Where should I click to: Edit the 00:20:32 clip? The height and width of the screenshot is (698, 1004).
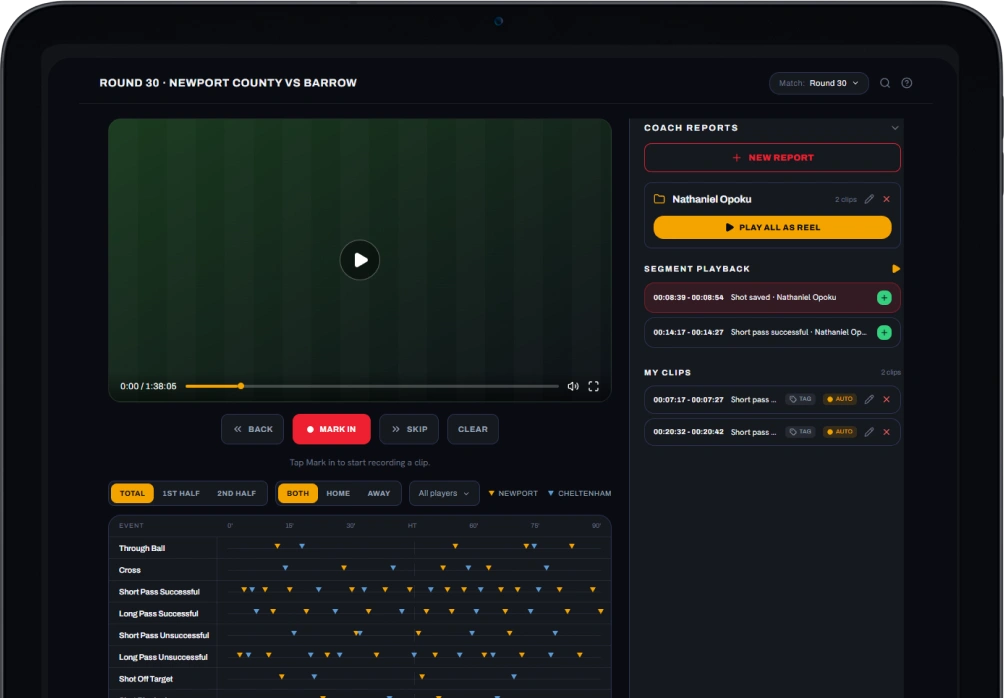[869, 432]
